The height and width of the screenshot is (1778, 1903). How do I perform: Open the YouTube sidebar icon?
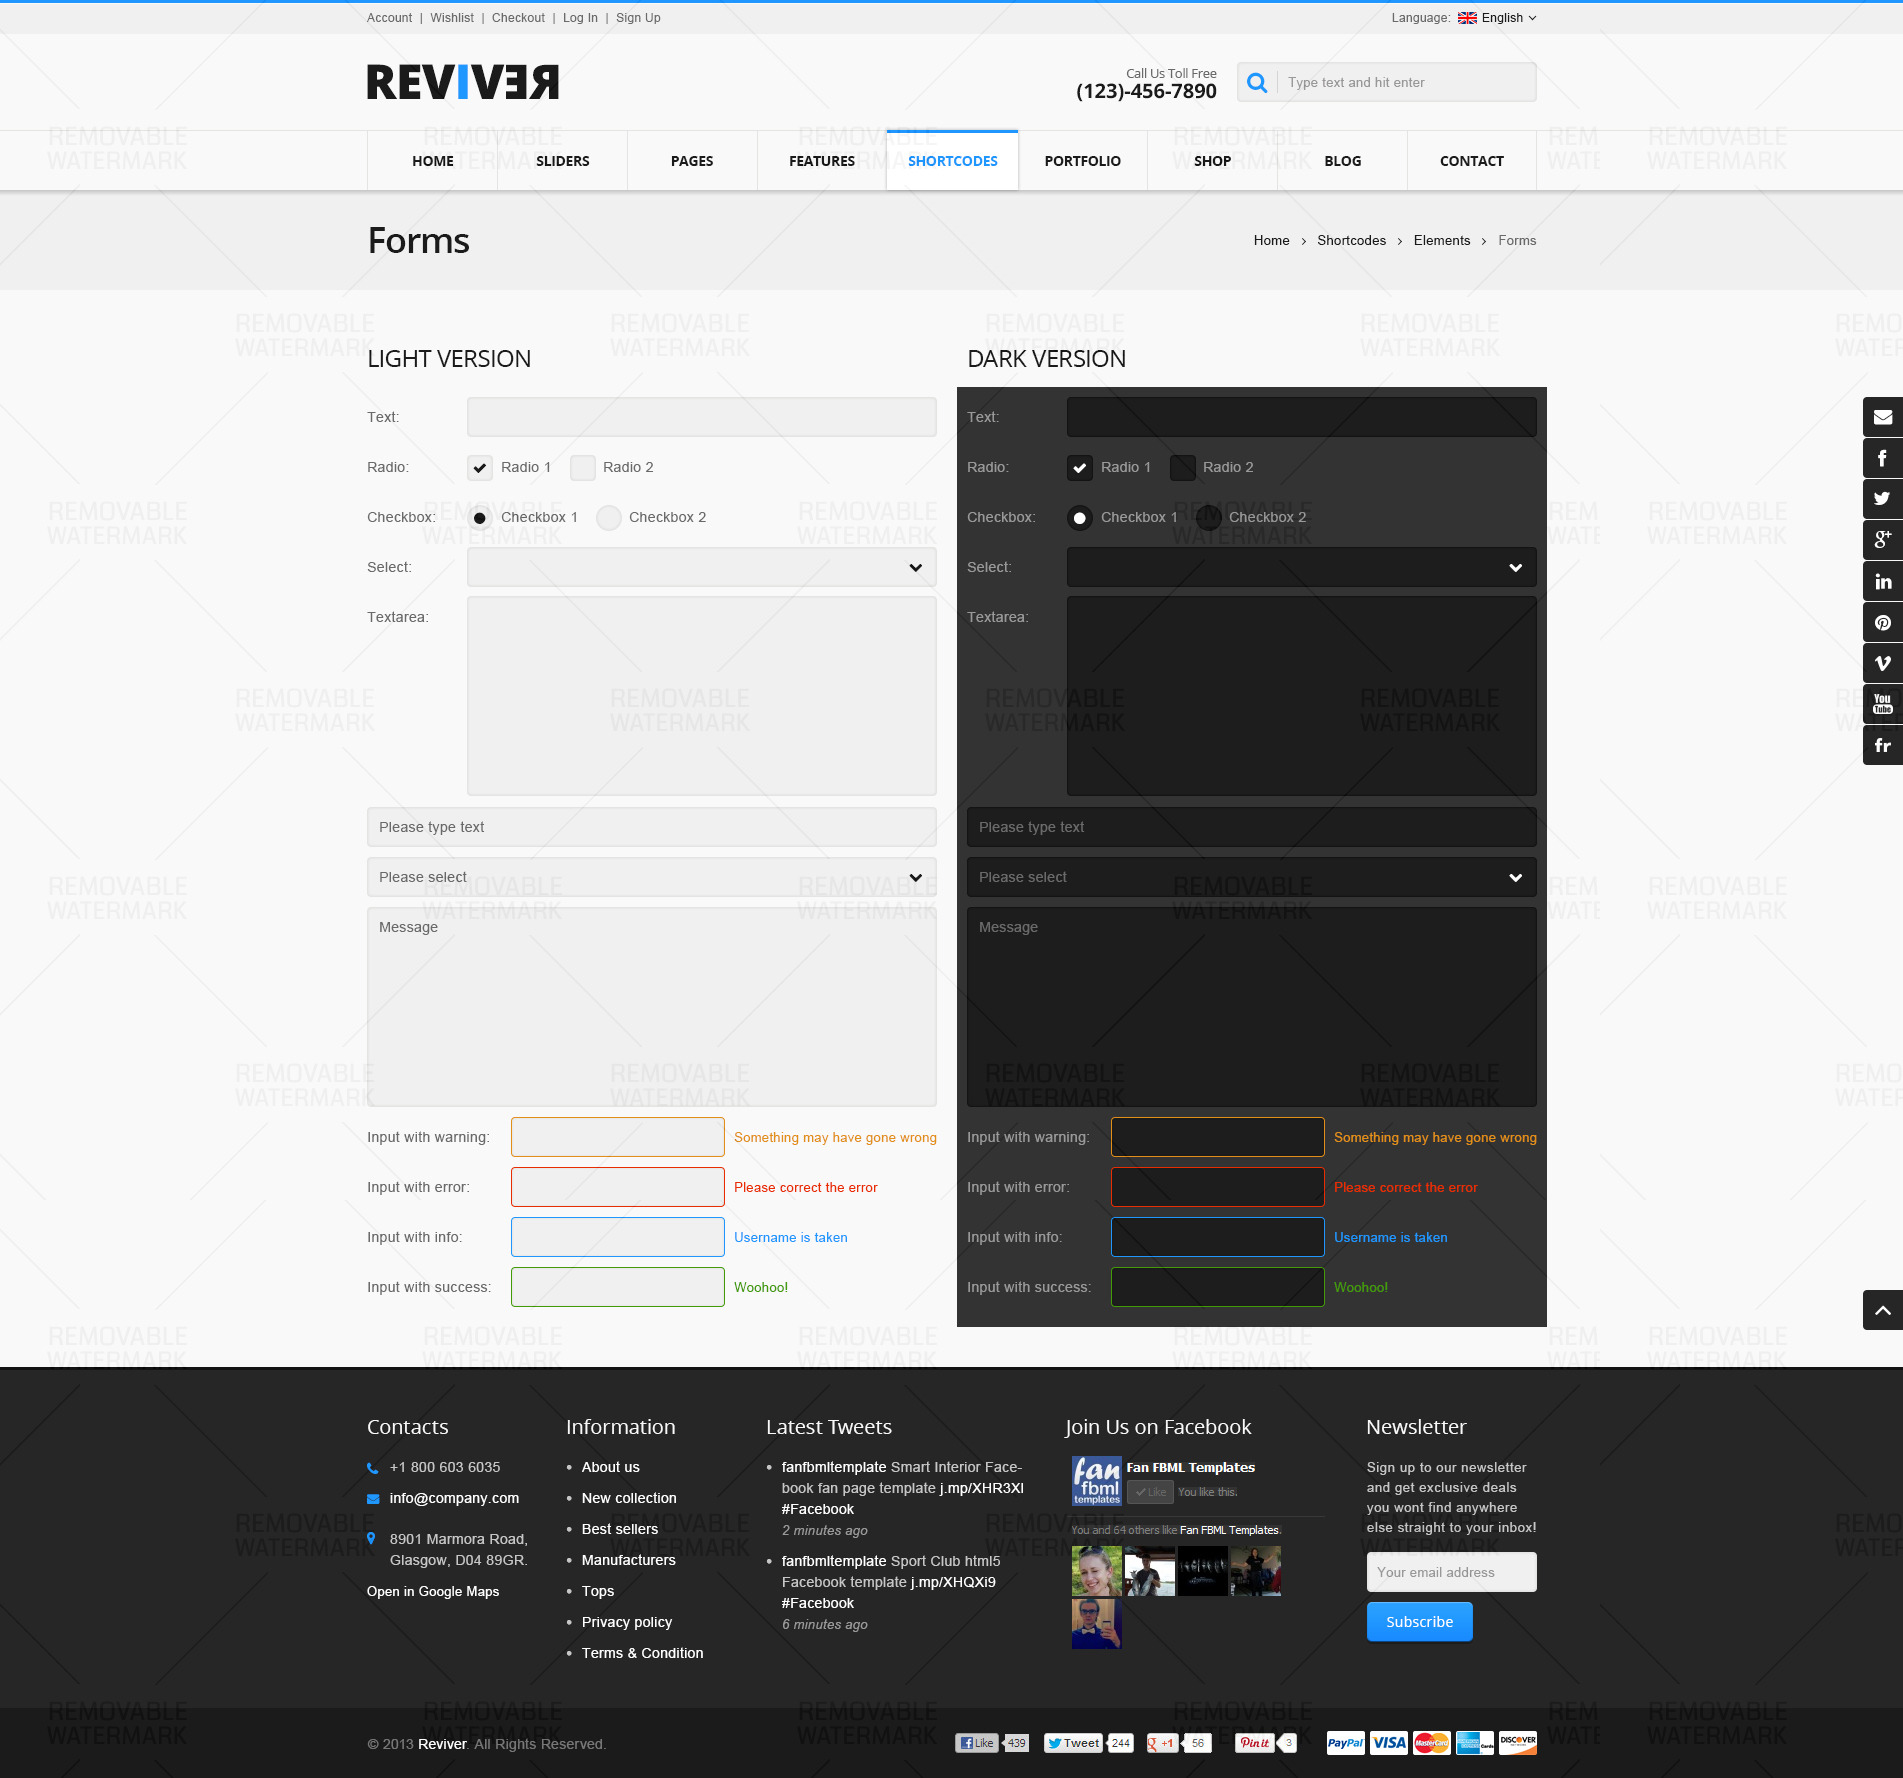tap(1883, 704)
